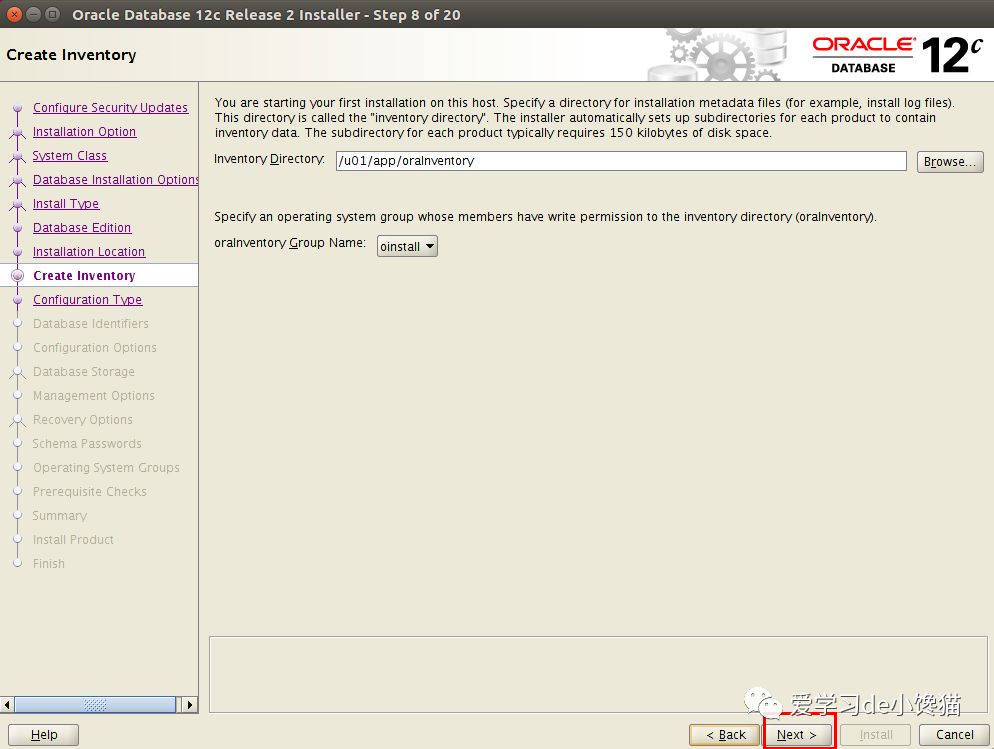Open the Installation Location step
994x749 pixels.
pyautogui.click(x=89, y=252)
